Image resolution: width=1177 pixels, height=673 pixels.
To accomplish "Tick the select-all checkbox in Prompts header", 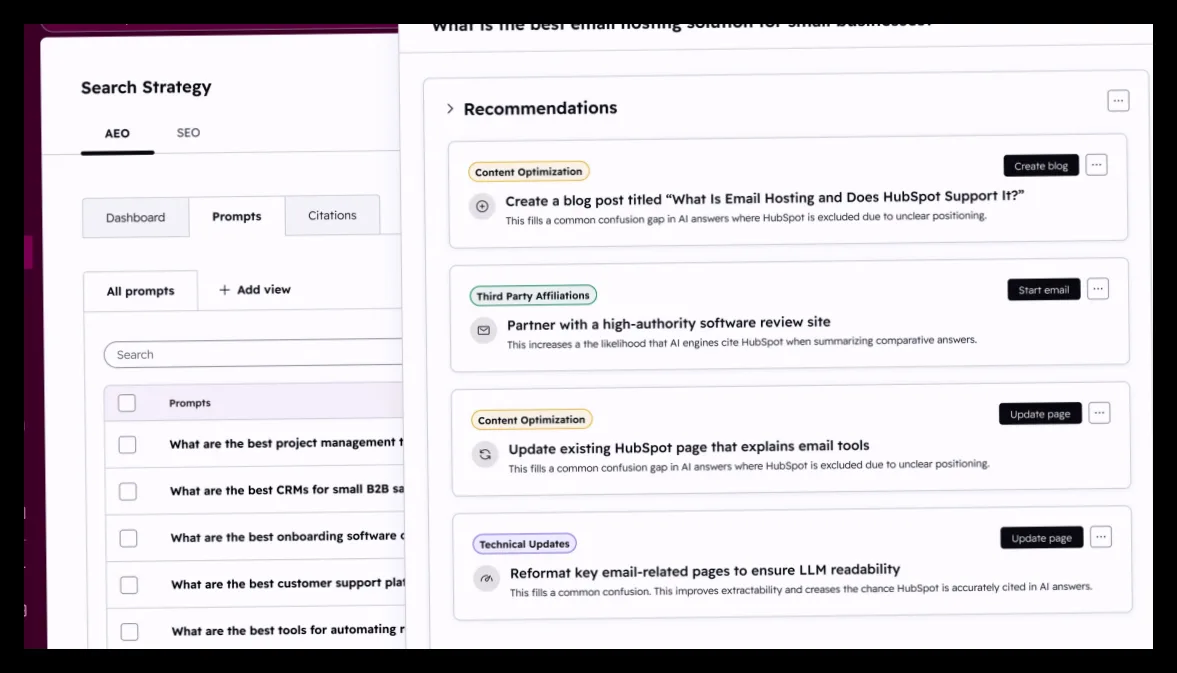I will click(127, 403).
